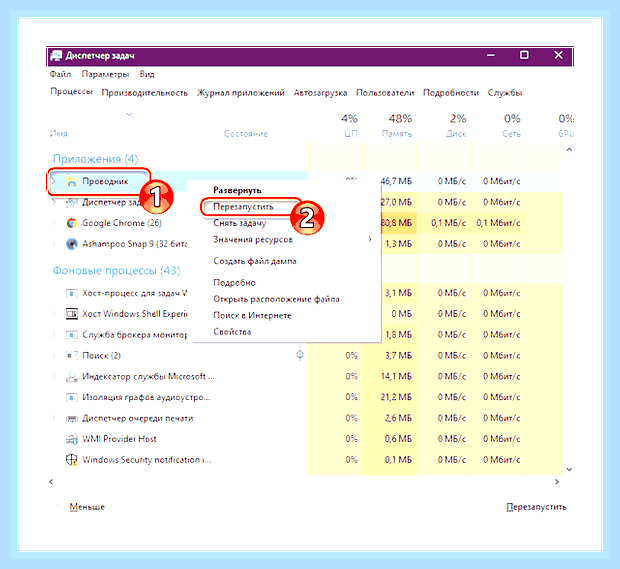Choose Перезапустить in context menu
The image size is (620, 569).
point(243,207)
